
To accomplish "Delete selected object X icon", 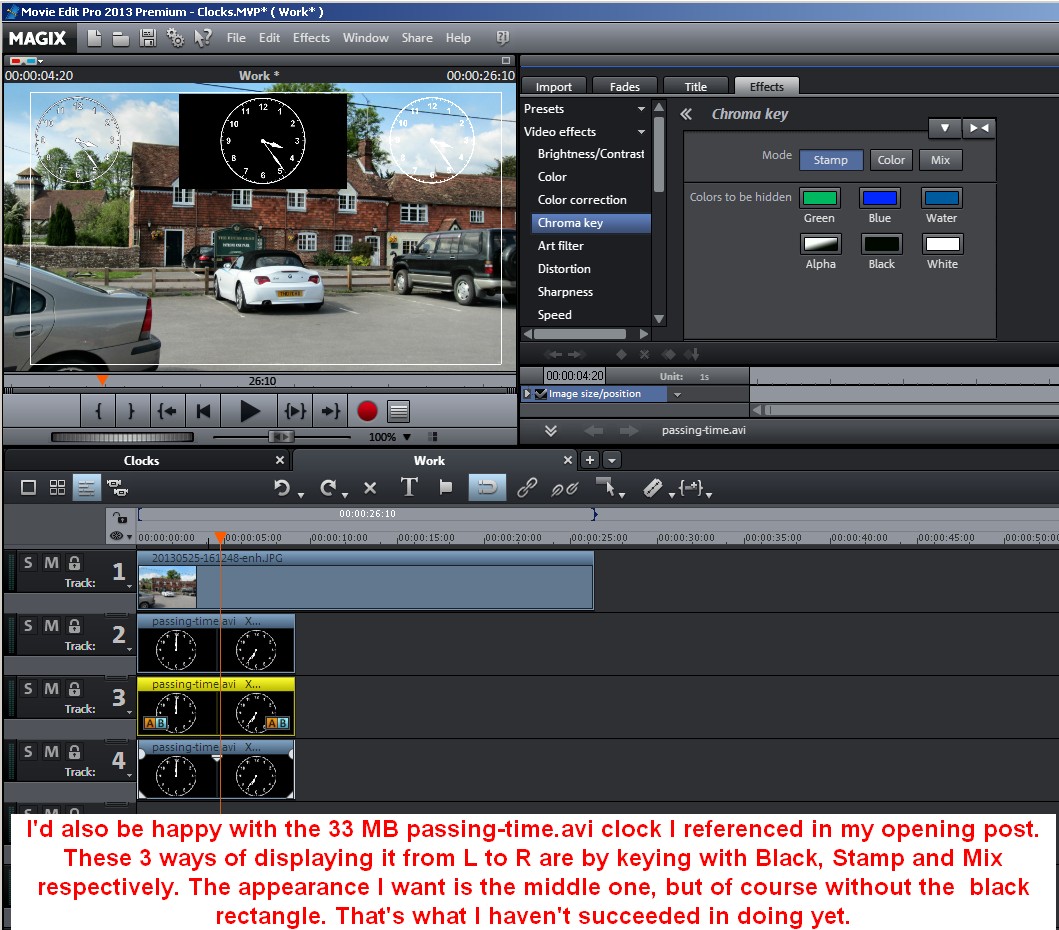I will (369, 488).
